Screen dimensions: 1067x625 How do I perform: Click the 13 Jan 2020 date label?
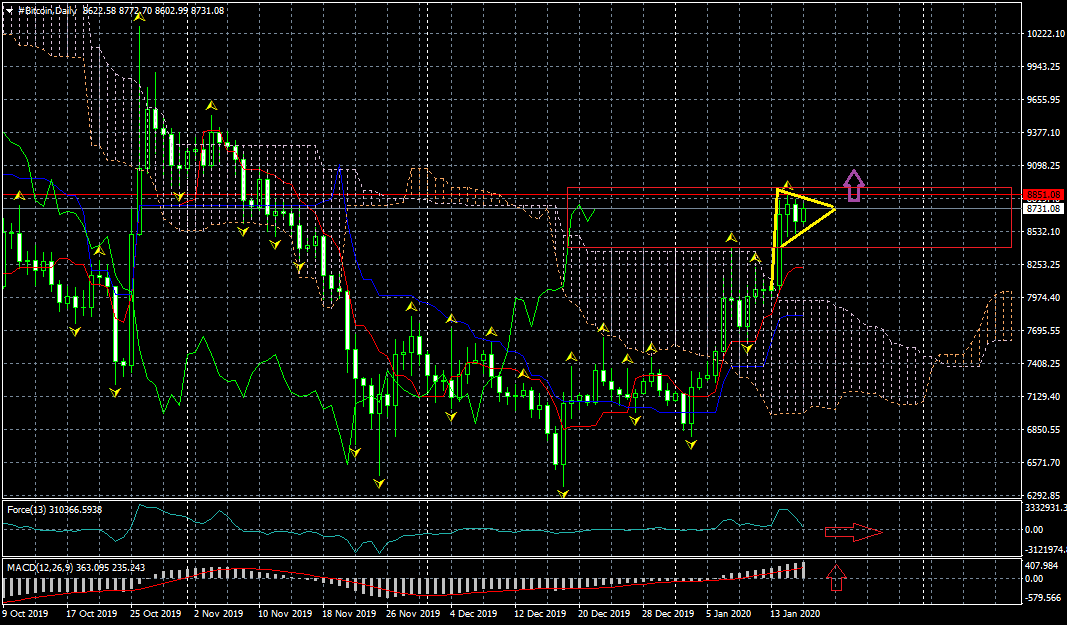coord(795,613)
